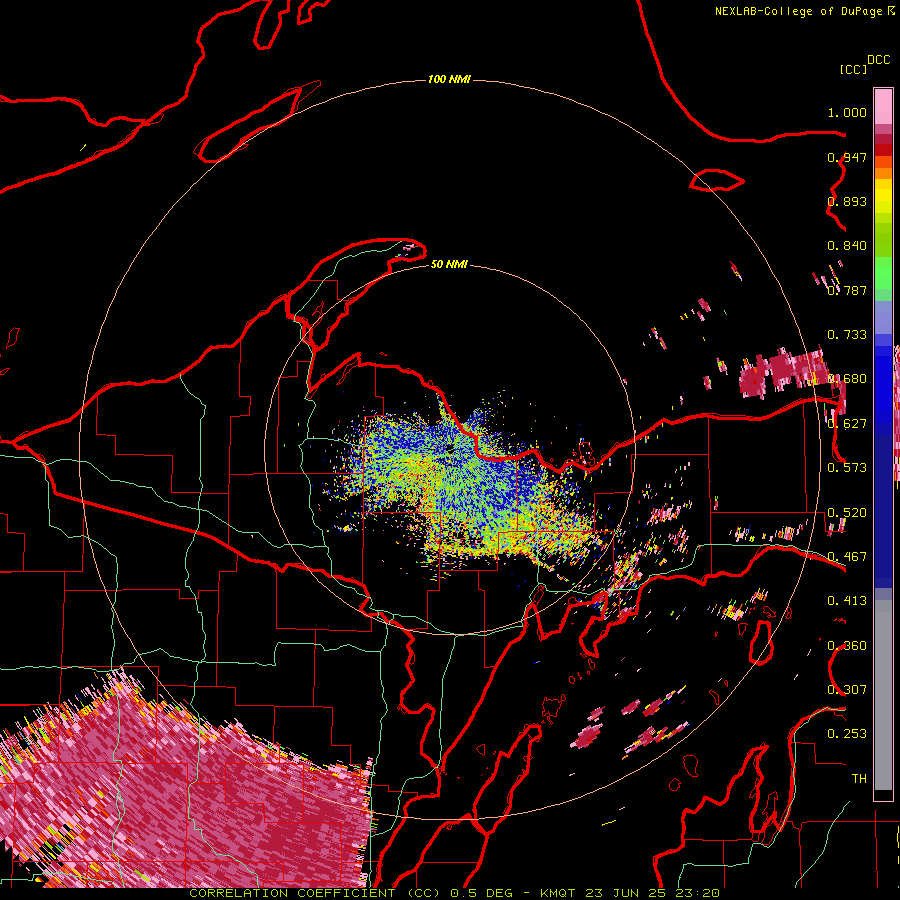This screenshot has height=900, width=900.
Task: Click the 0.520 scale label
Action: (x=847, y=513)
